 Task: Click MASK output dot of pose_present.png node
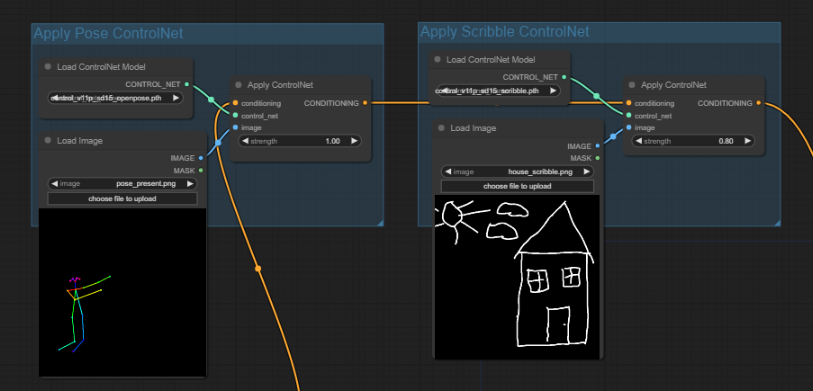click(x=201, y=170)
